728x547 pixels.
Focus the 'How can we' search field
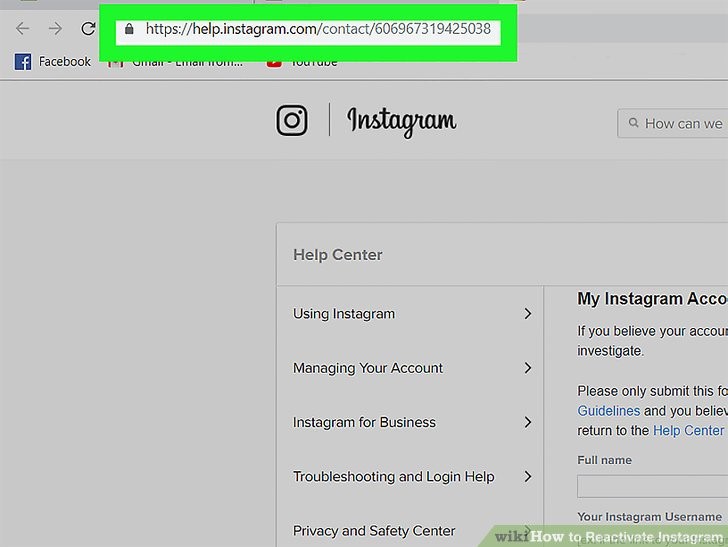pos(672,124)
